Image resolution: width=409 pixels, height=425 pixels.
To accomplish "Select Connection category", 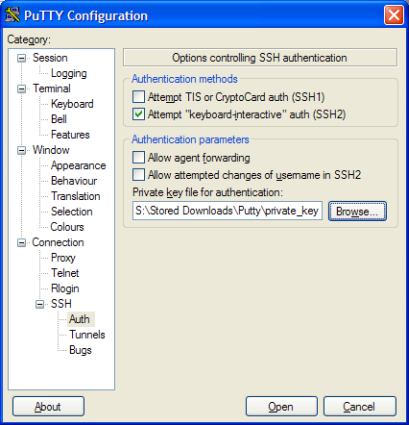I will [x=58, y=242].
